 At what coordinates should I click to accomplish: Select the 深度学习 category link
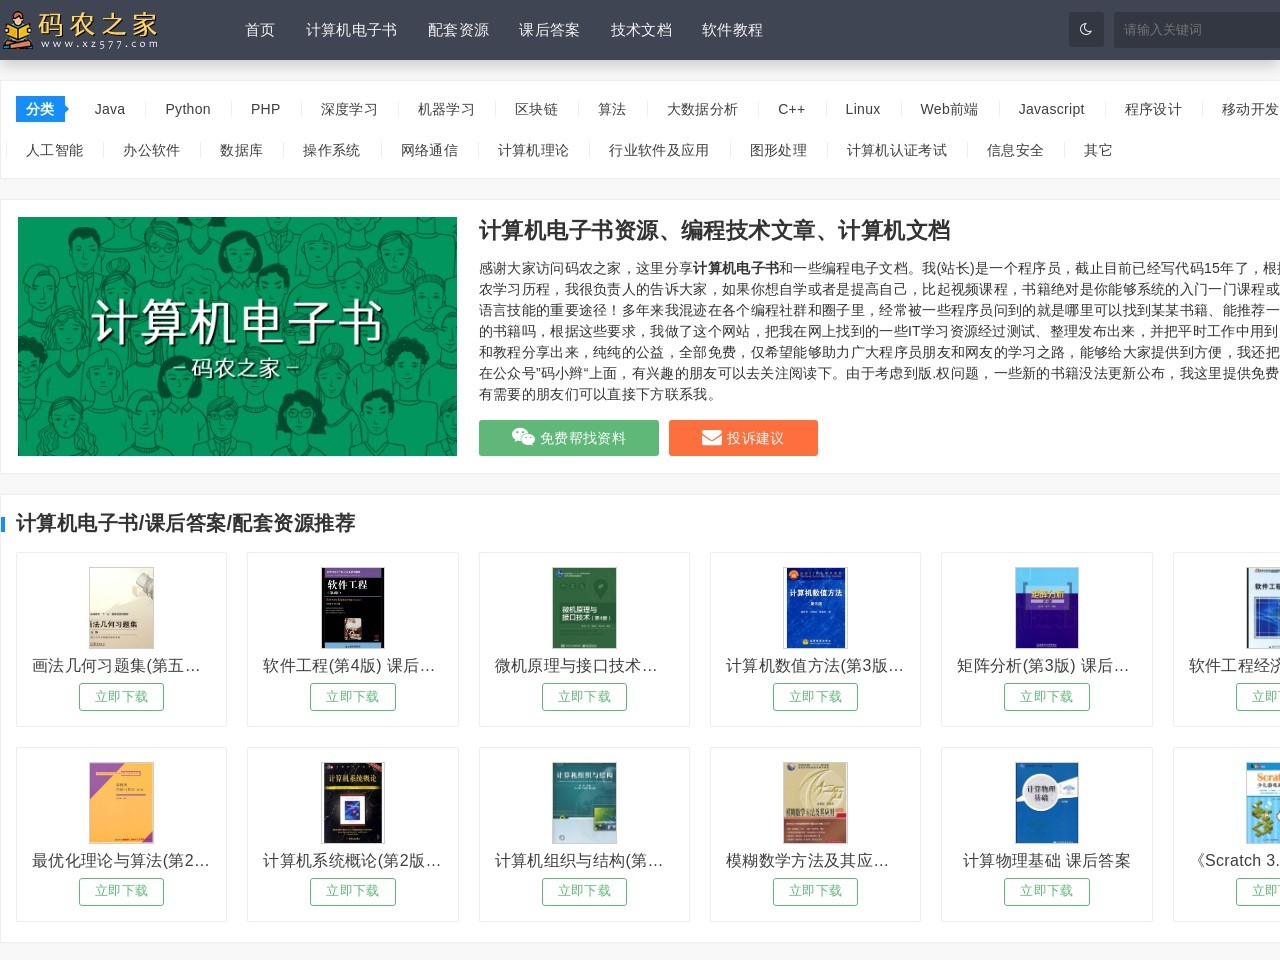tap(349, 109)
